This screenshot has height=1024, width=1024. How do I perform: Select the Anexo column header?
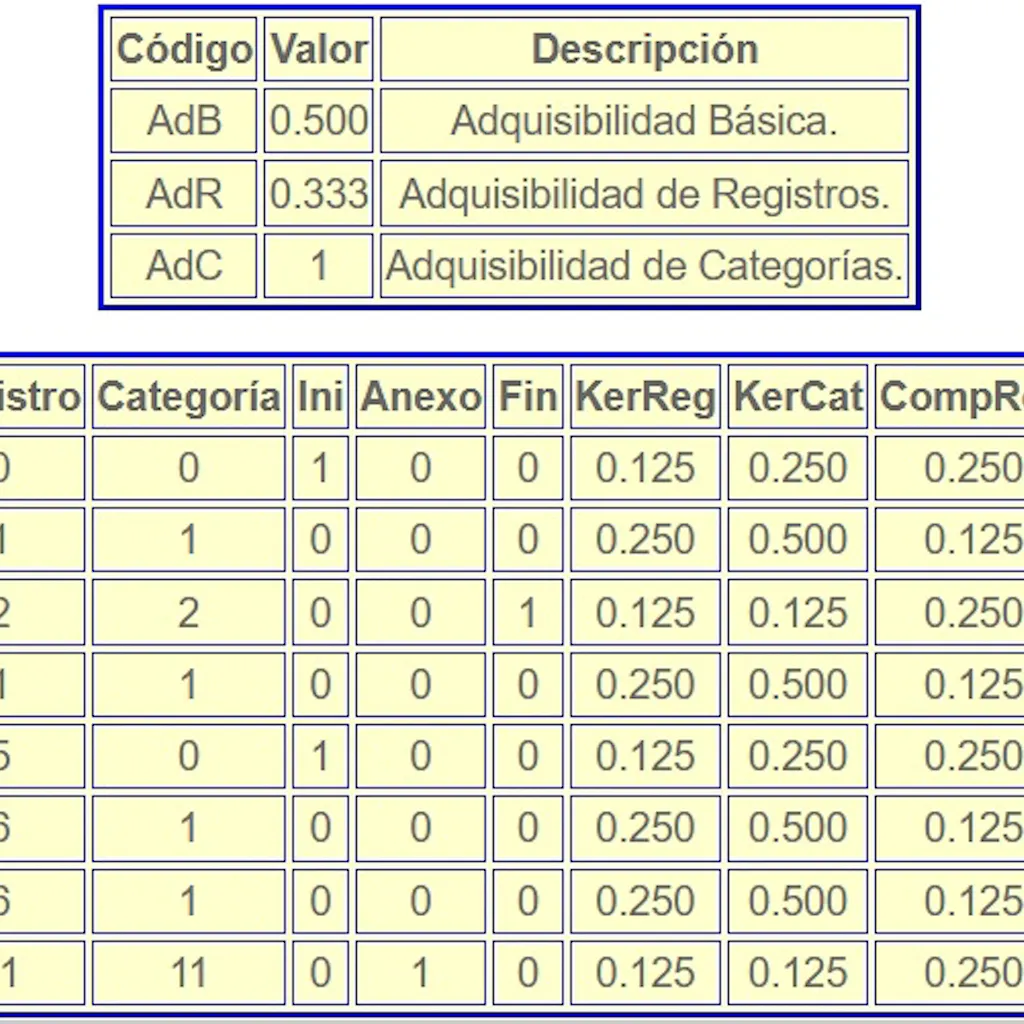[421, 397]
